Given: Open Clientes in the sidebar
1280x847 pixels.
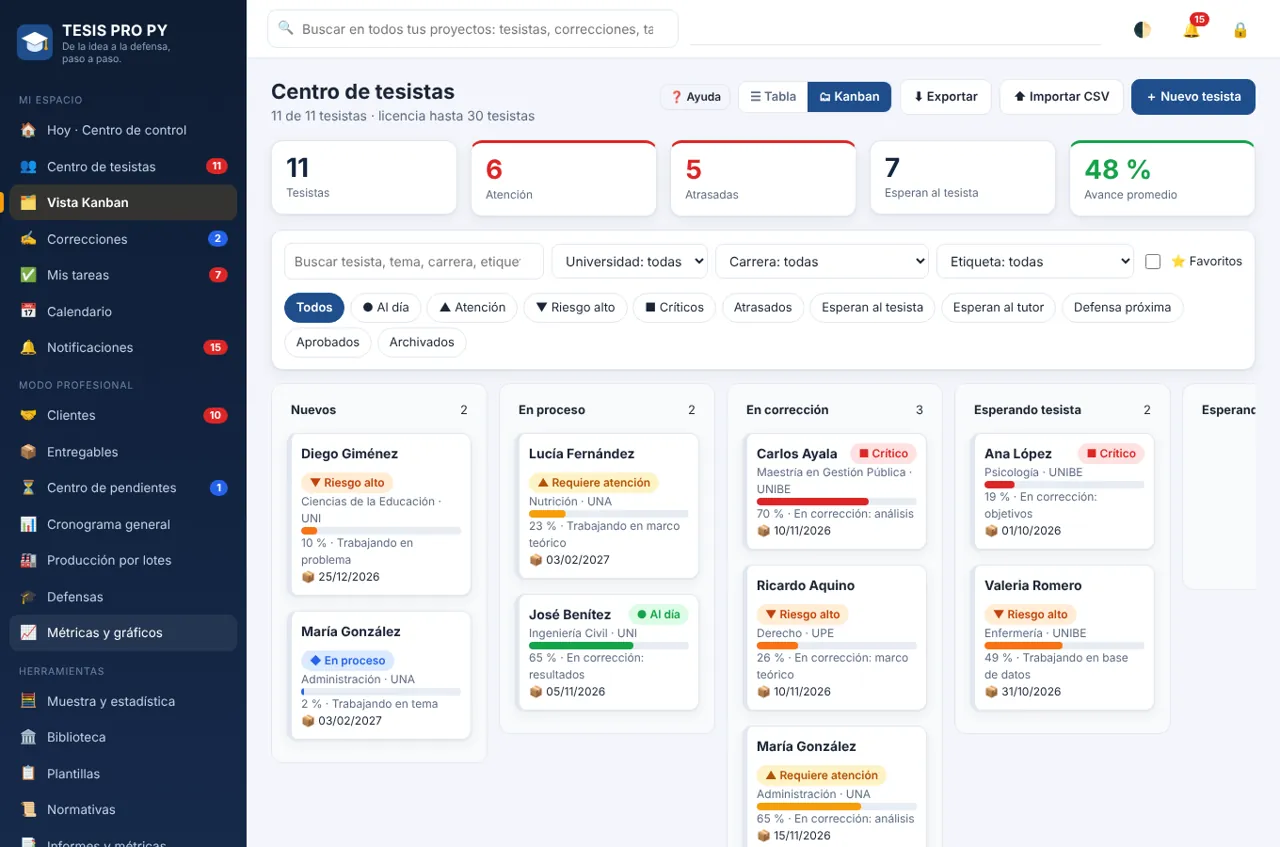Looking at the screenshot, I should click(x=123, y=415).
